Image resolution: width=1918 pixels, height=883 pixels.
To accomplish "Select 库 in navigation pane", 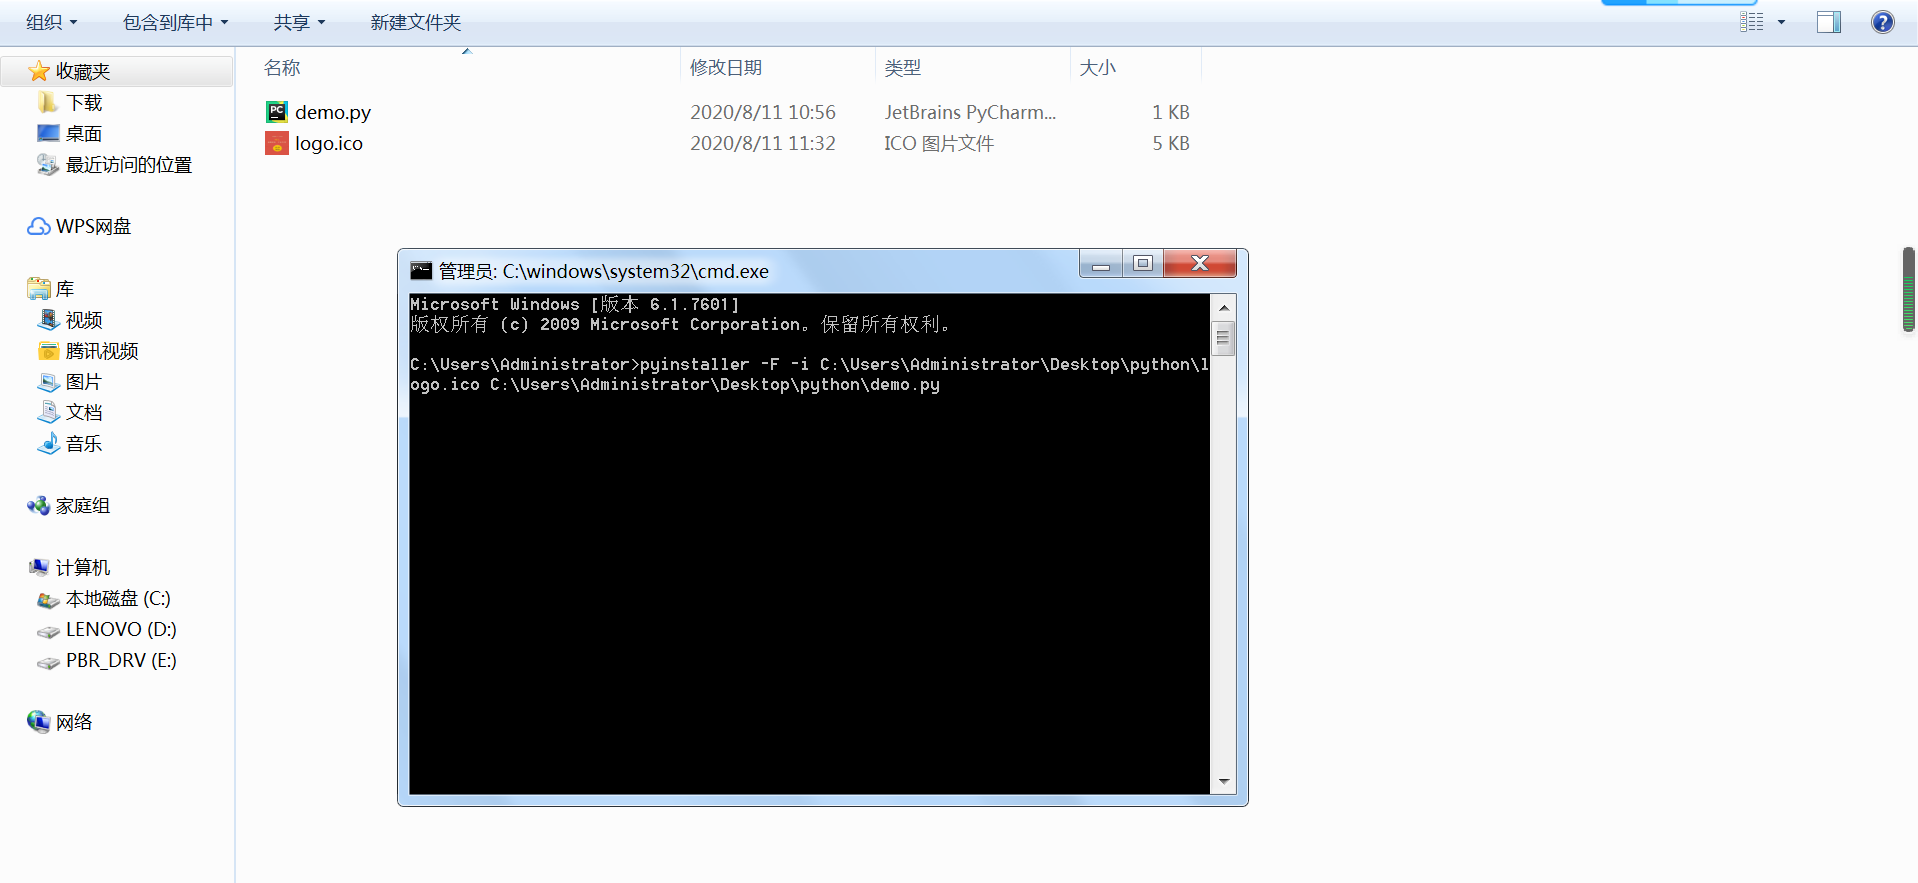I will [65, 289].
